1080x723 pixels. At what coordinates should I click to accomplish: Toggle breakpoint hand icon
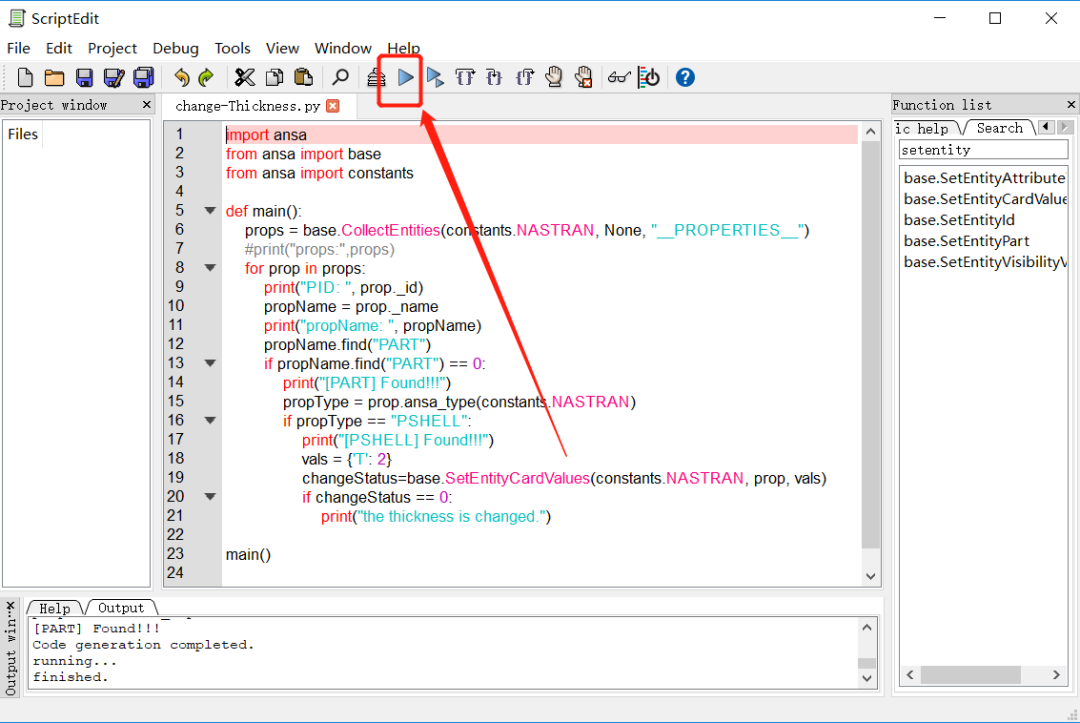[x=554, y=77]
